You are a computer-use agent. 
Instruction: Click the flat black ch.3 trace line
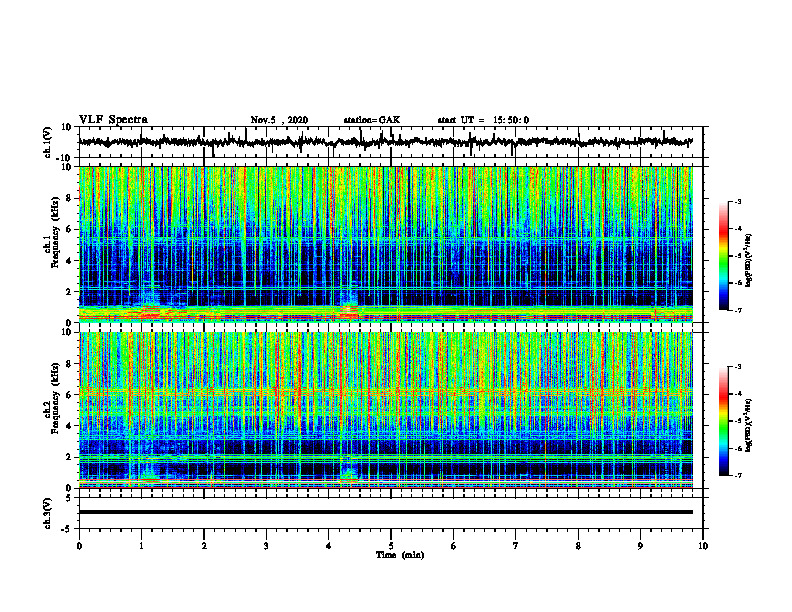386,512
